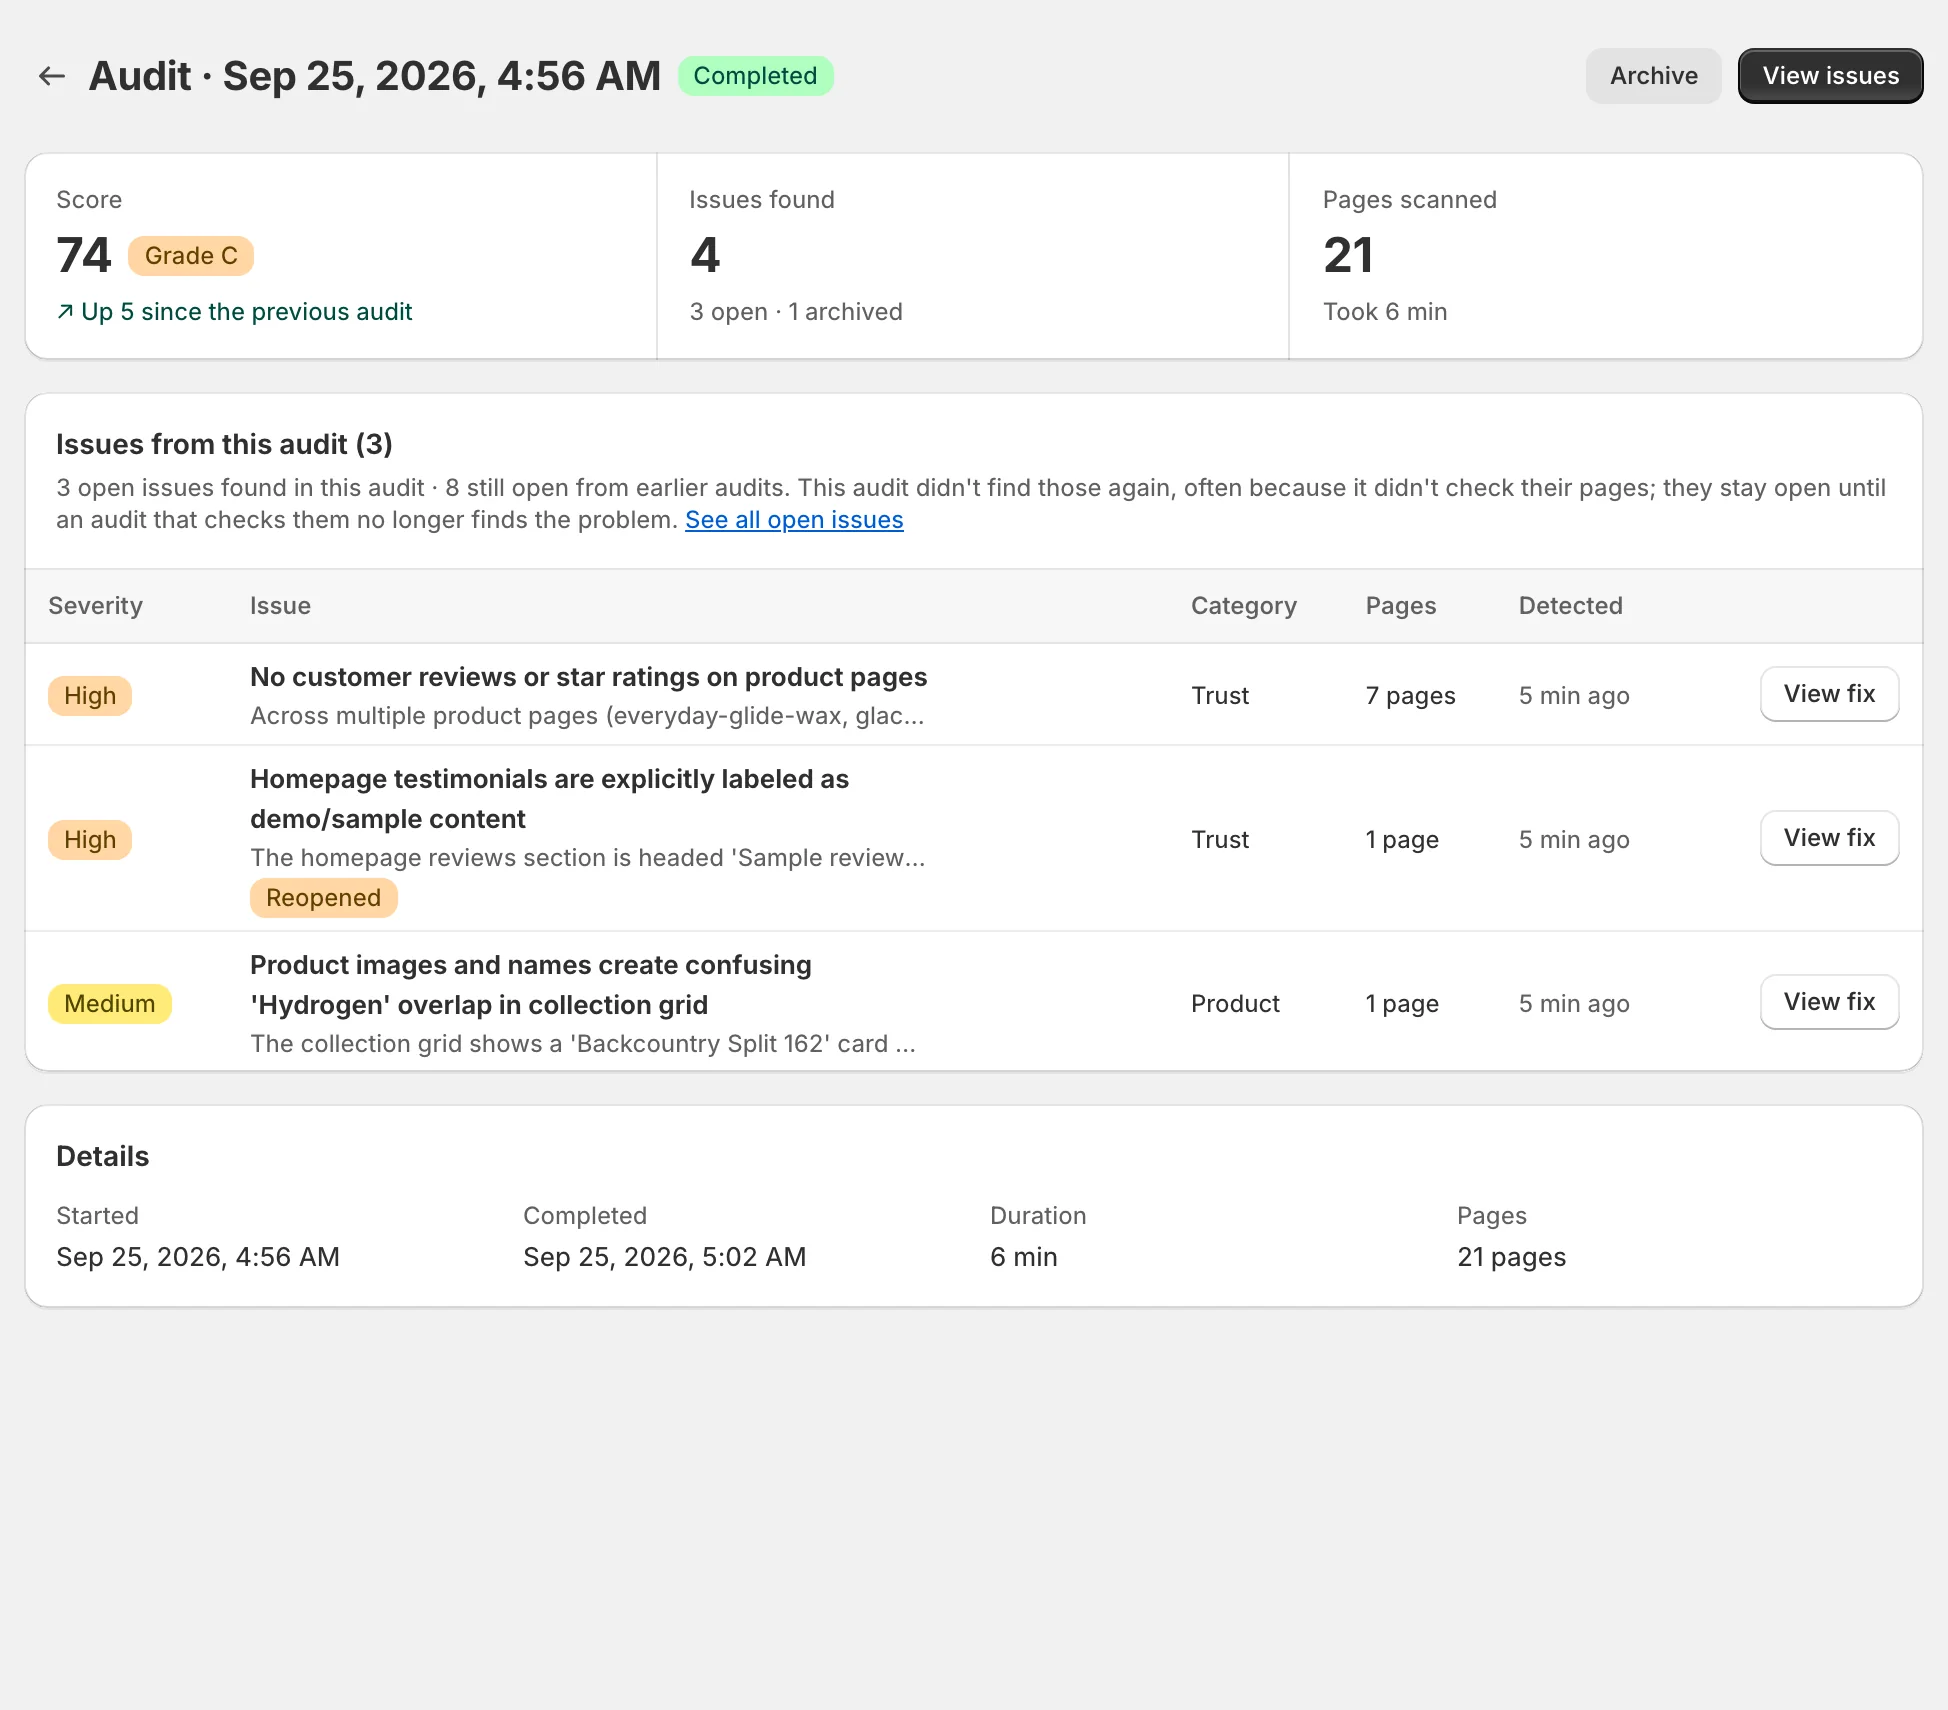This screenshot has height=1710, width=1948.
Task: Click '3 open · 1 archived' text
Action: (796, 312)
